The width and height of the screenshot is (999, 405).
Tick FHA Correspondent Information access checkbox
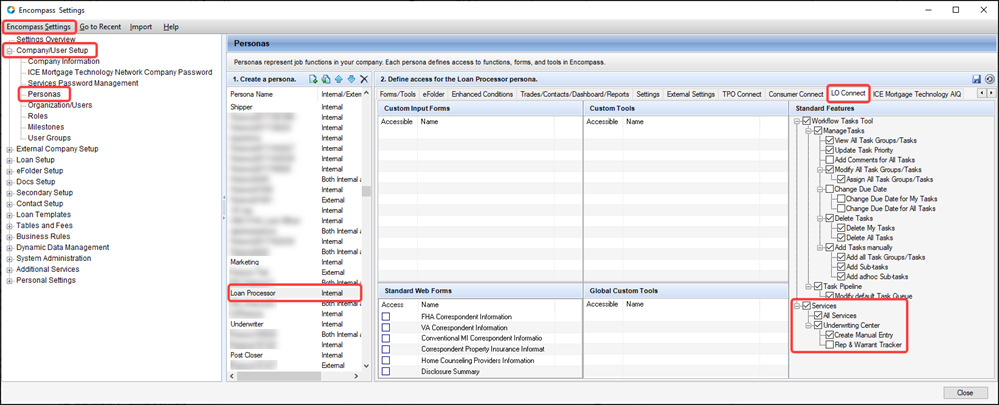[386, 317]
